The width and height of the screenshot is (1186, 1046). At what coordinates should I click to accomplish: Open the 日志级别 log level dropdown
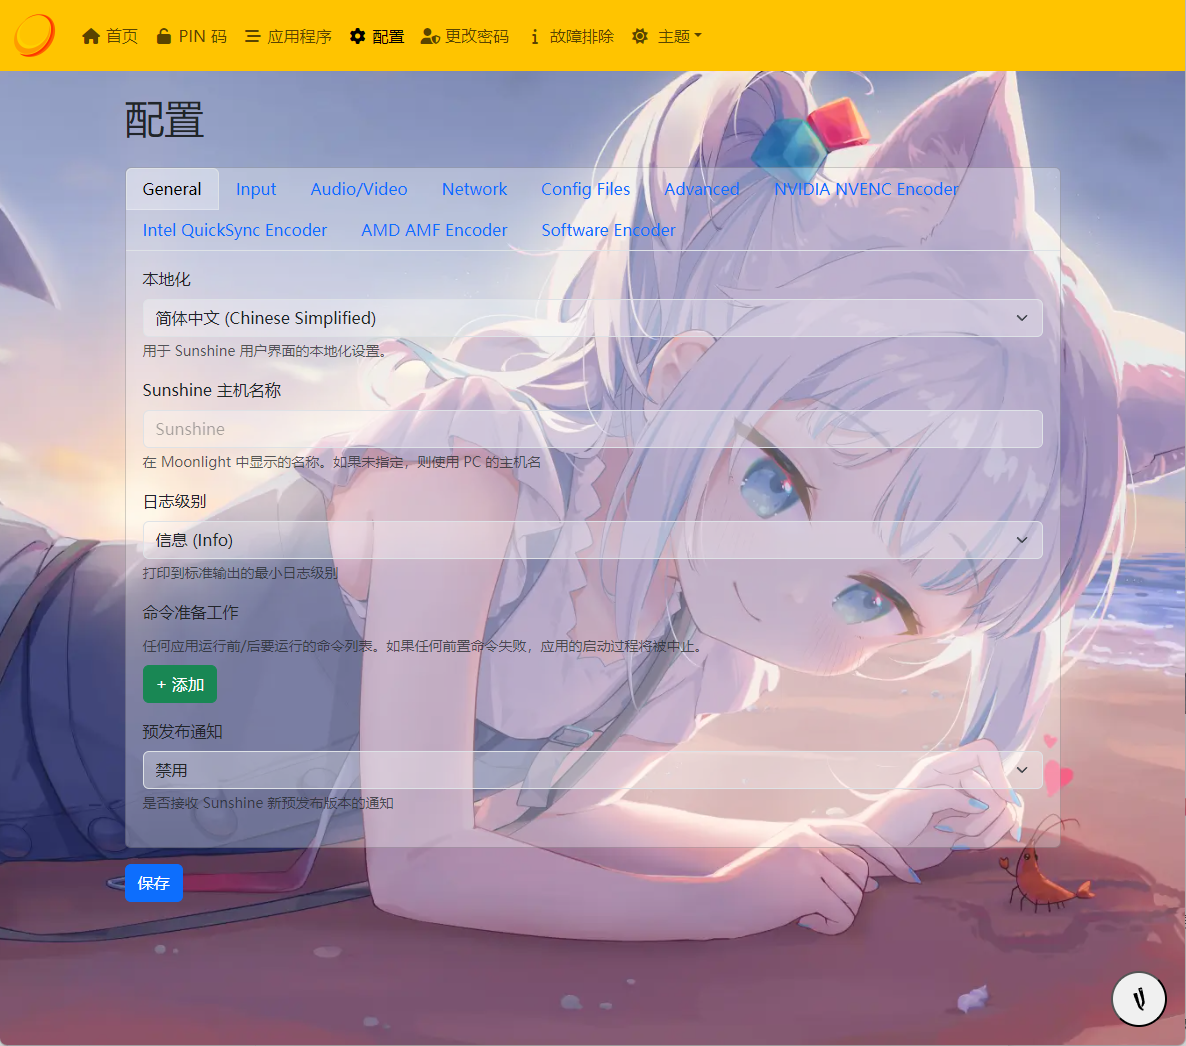pos(592,540)
